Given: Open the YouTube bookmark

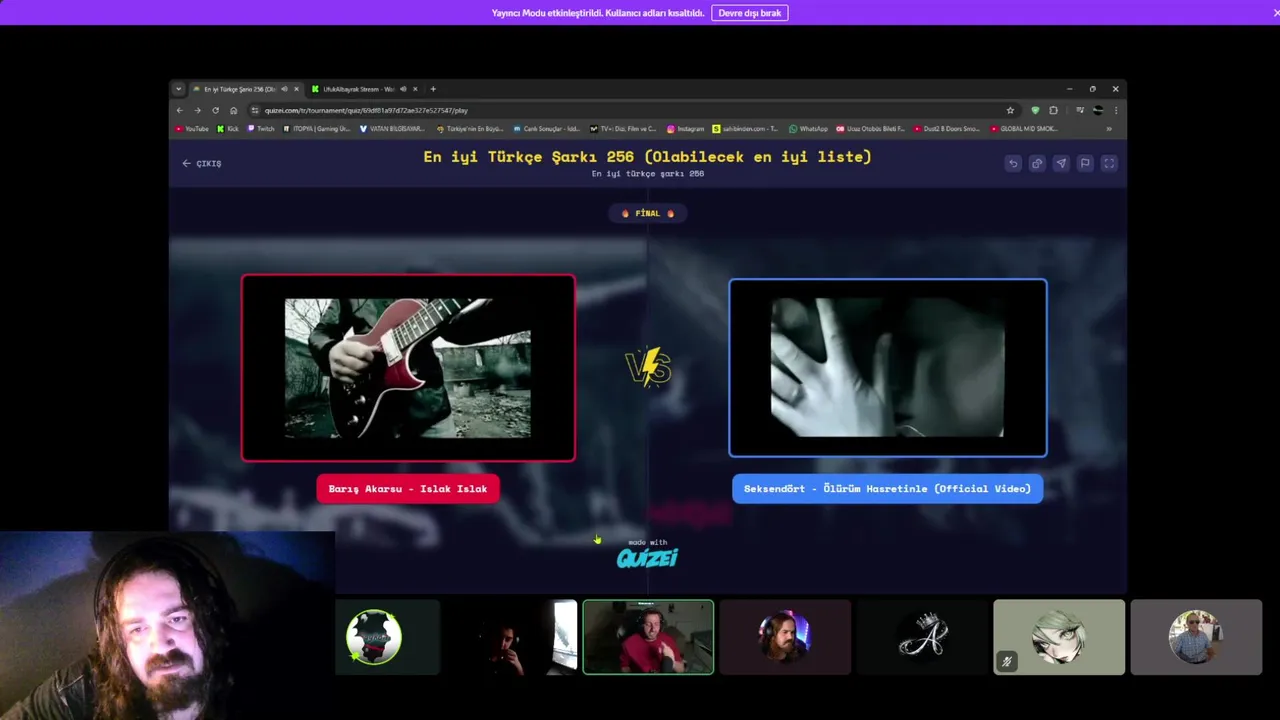Looking at the screenshot, I should coord(192,129).
